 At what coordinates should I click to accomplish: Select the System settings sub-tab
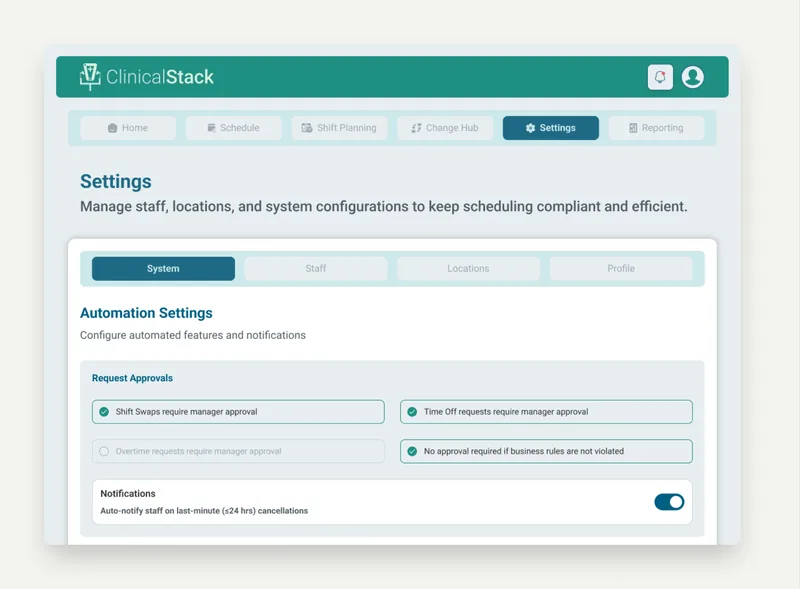click(163, 268)
